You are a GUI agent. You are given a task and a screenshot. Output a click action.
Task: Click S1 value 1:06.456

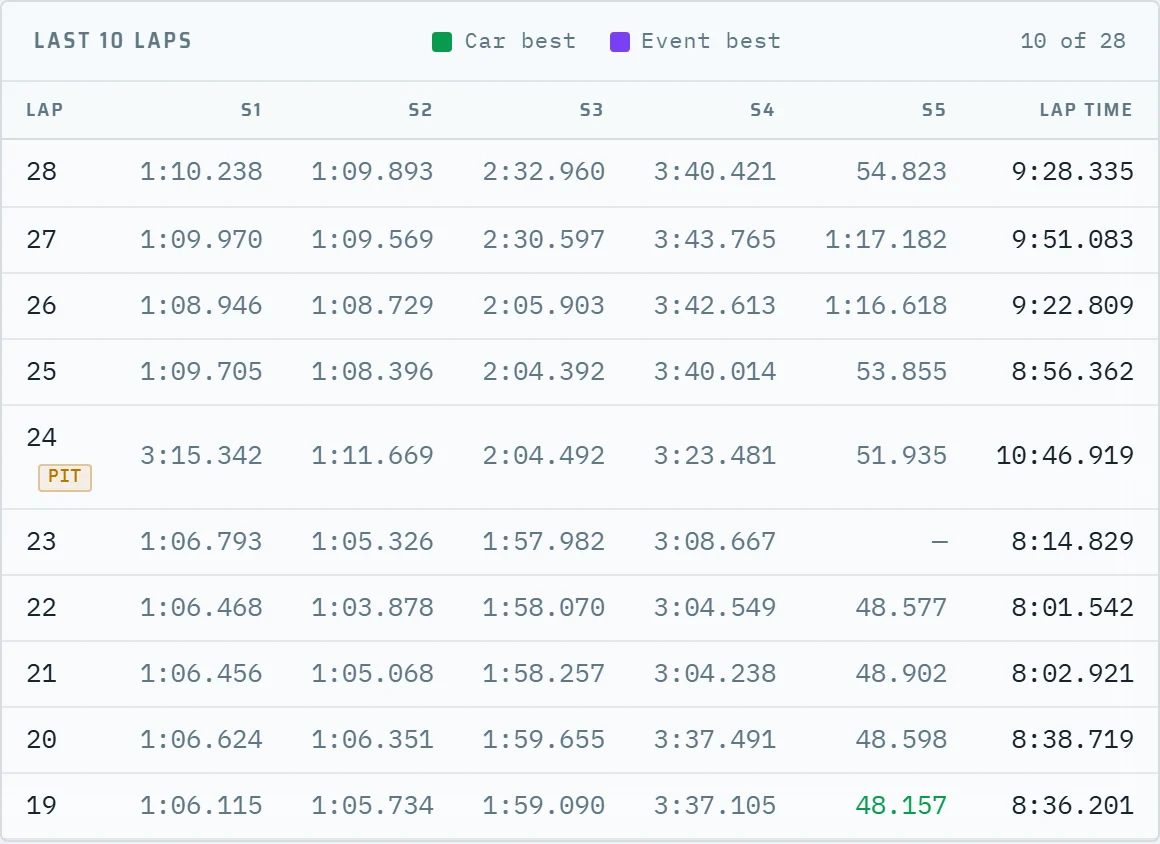click(201, 674)
